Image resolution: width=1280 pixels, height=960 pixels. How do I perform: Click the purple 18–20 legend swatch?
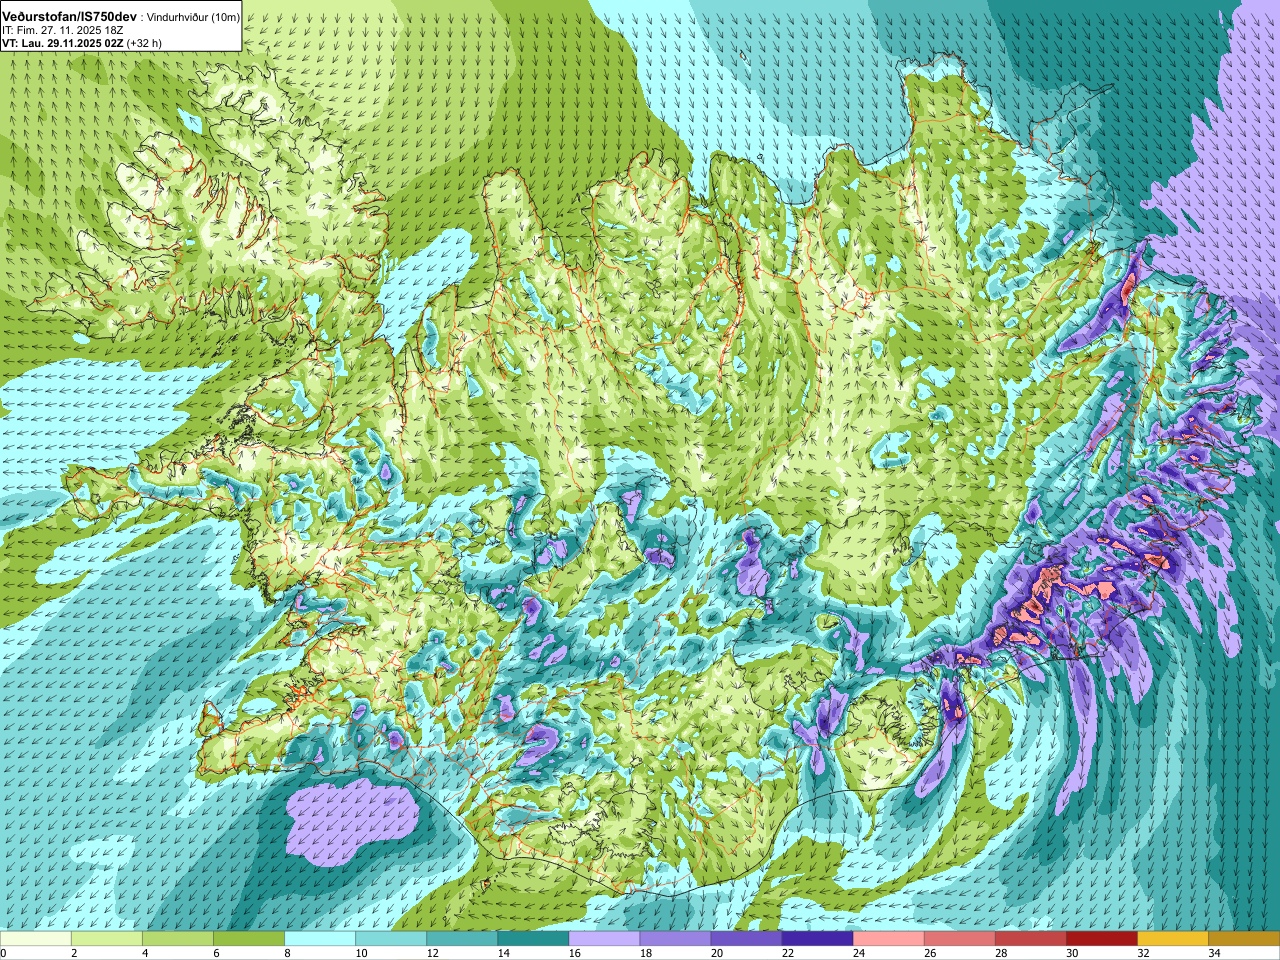[675, 940]
